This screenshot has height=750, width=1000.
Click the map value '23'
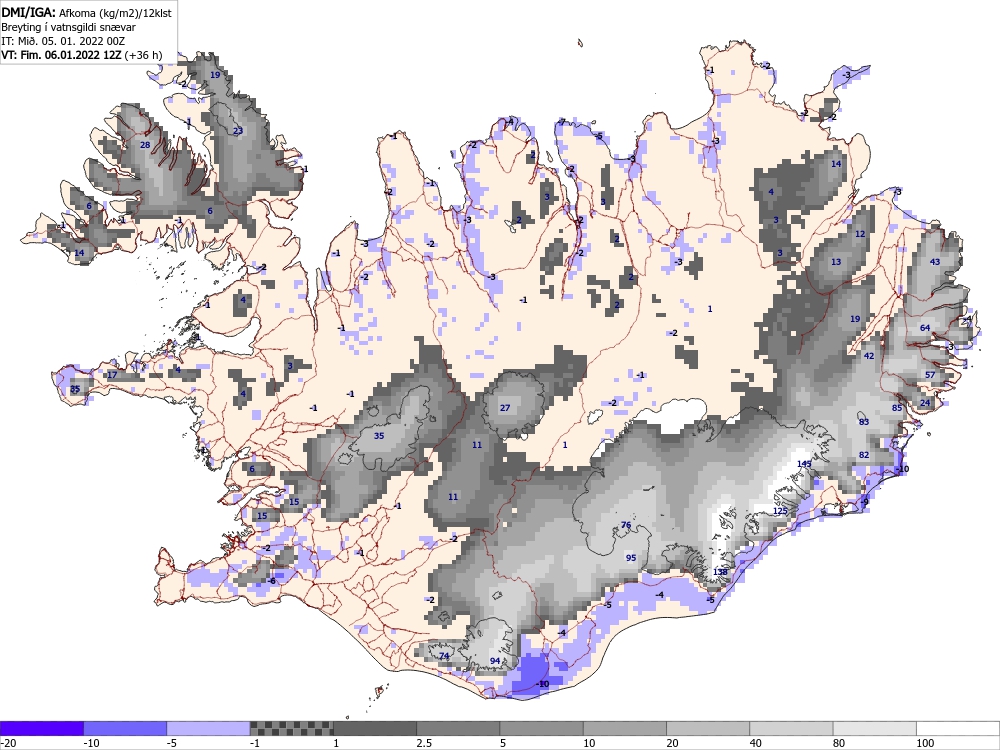(x=238, y=131)
